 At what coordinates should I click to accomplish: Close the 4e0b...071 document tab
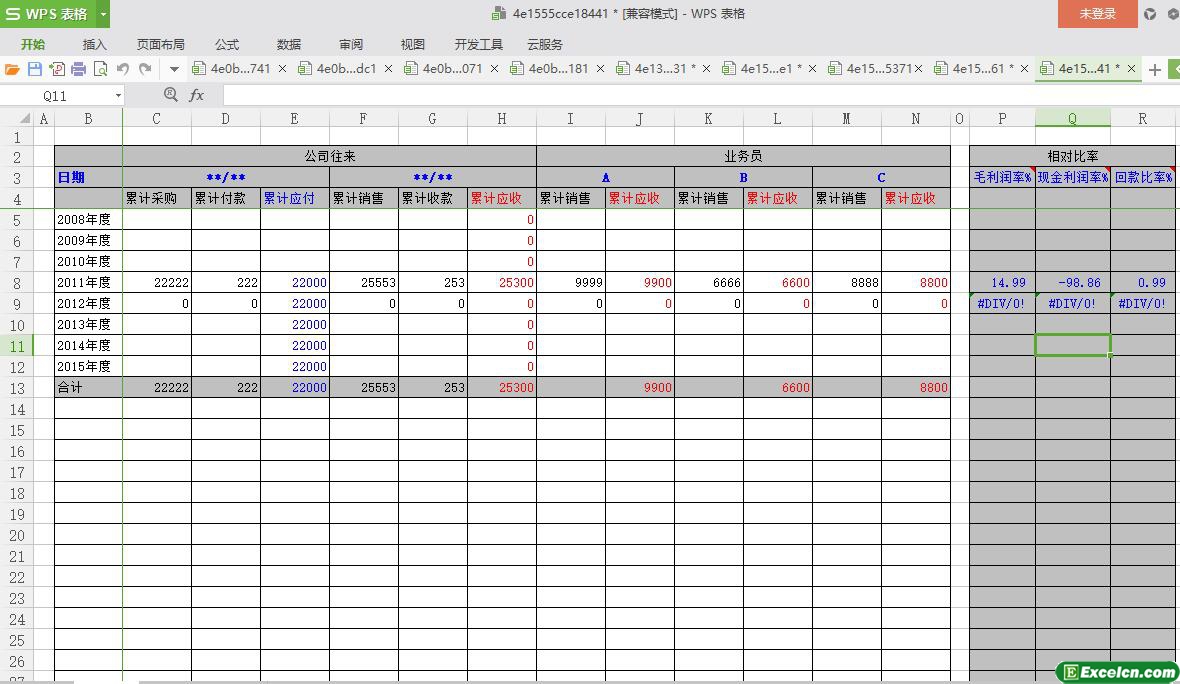pyautogui.click(x=494, y=68)
